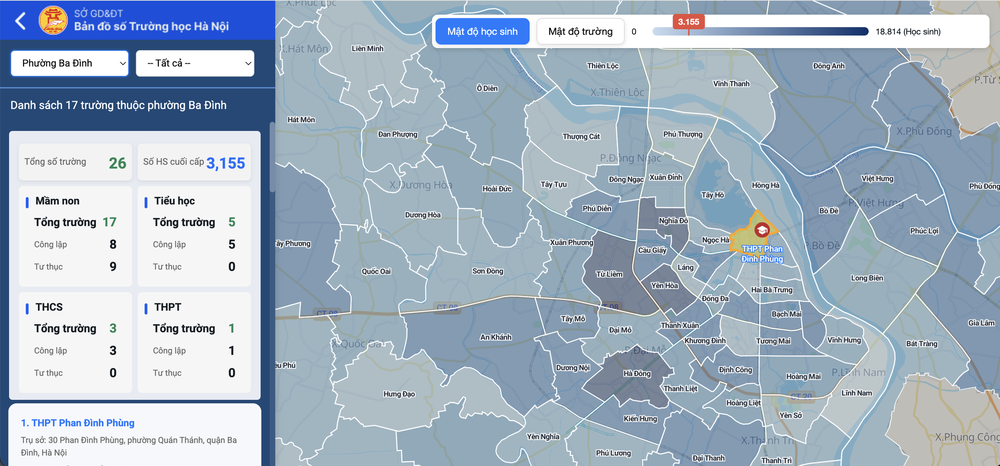Image resolution: width=1000 pixels, height=466 pixels.
Task: Click the Đại Mỗ ward label
Action: click(620, 330)
